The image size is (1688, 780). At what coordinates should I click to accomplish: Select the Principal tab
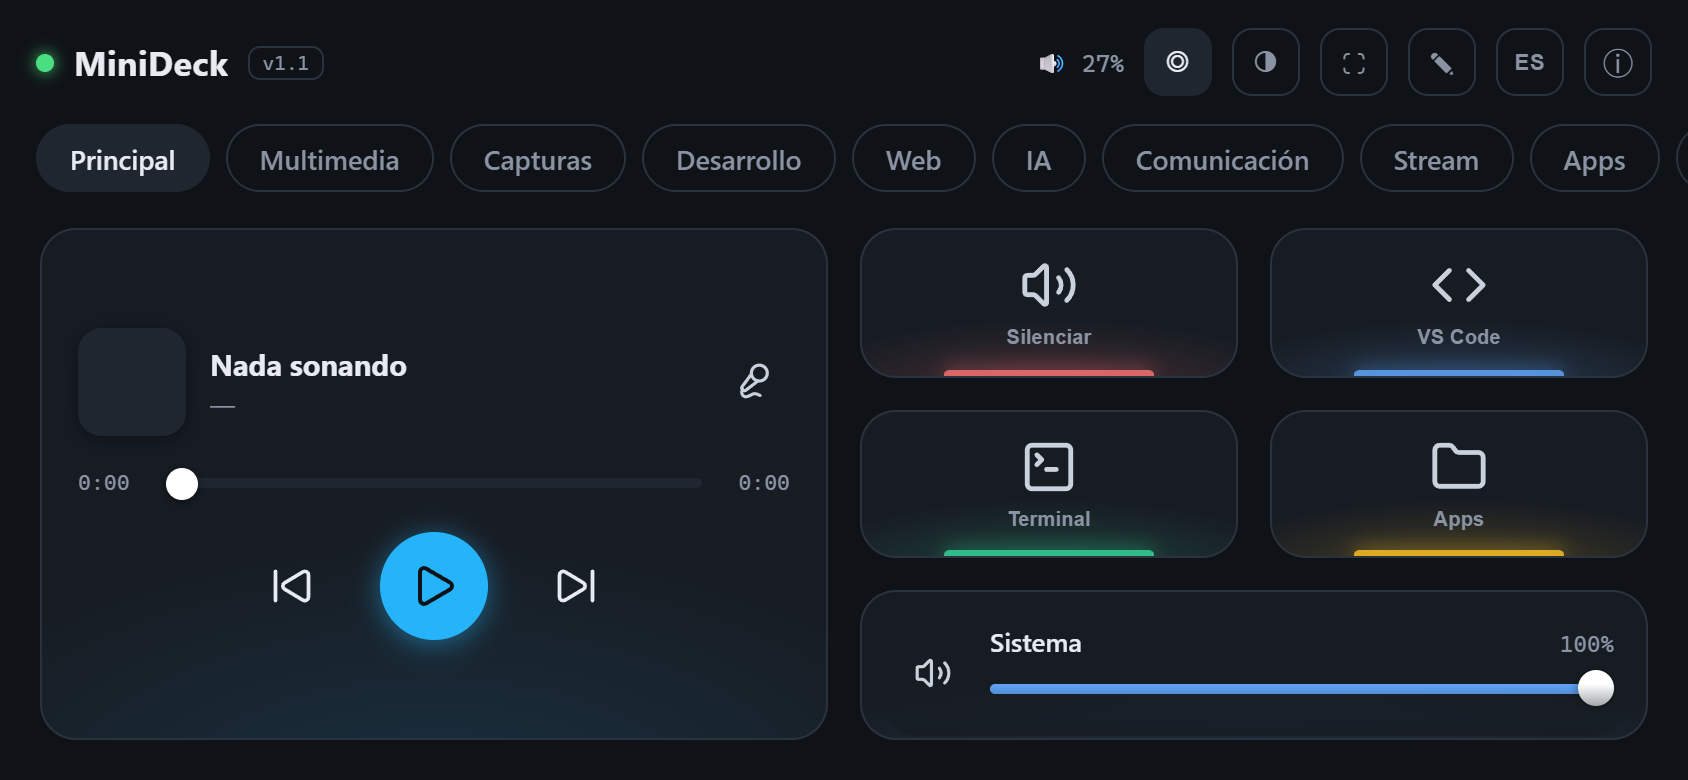click(x=123, y=158)
